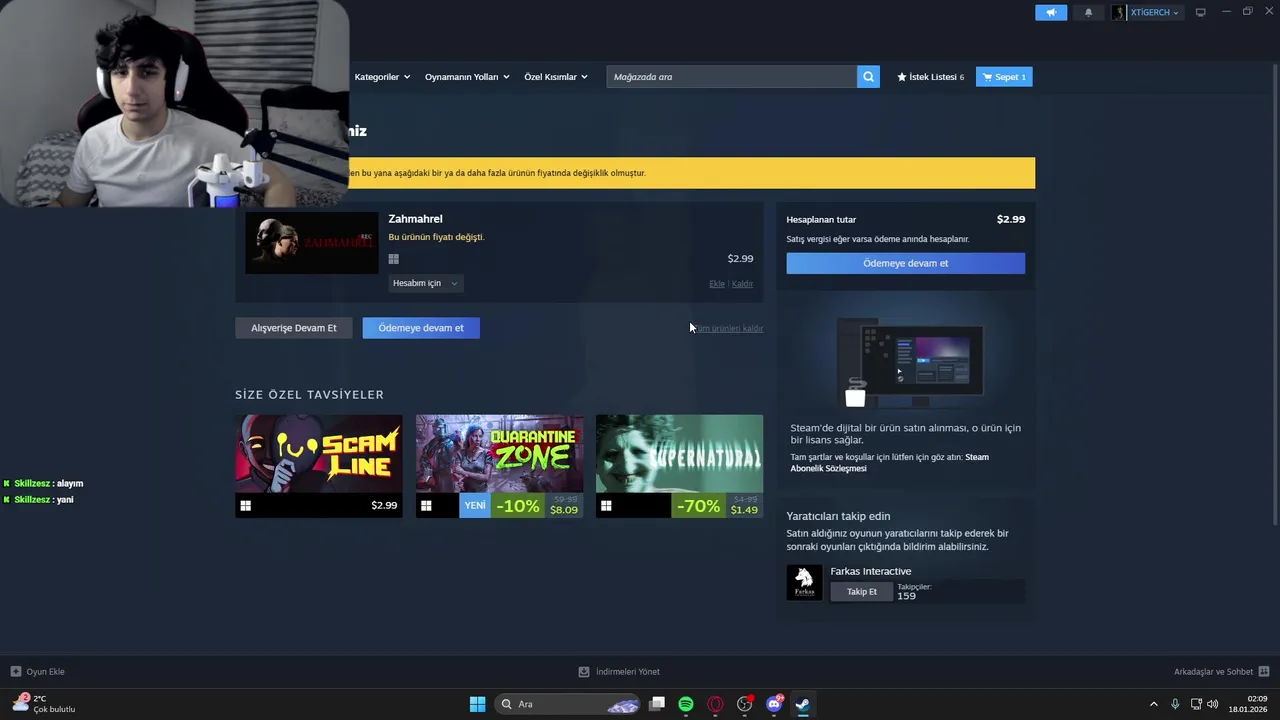Click the -10% discount on Quarantine Zone
Viewport: 1280px width, 720px height.
click(518, 506)
